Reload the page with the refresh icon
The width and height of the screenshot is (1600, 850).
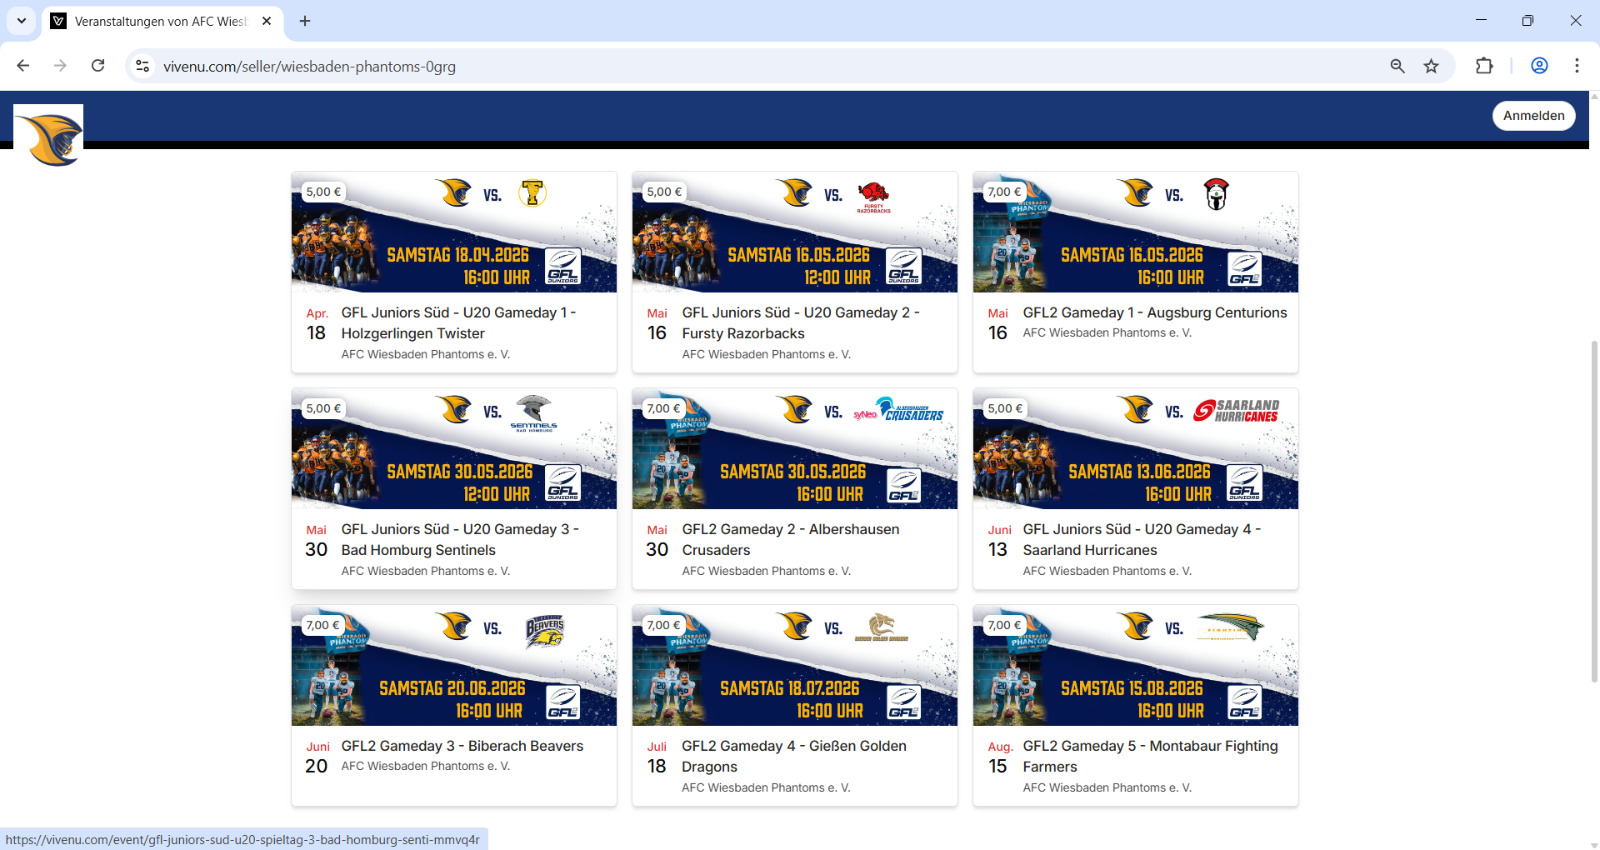coord(98,66)
